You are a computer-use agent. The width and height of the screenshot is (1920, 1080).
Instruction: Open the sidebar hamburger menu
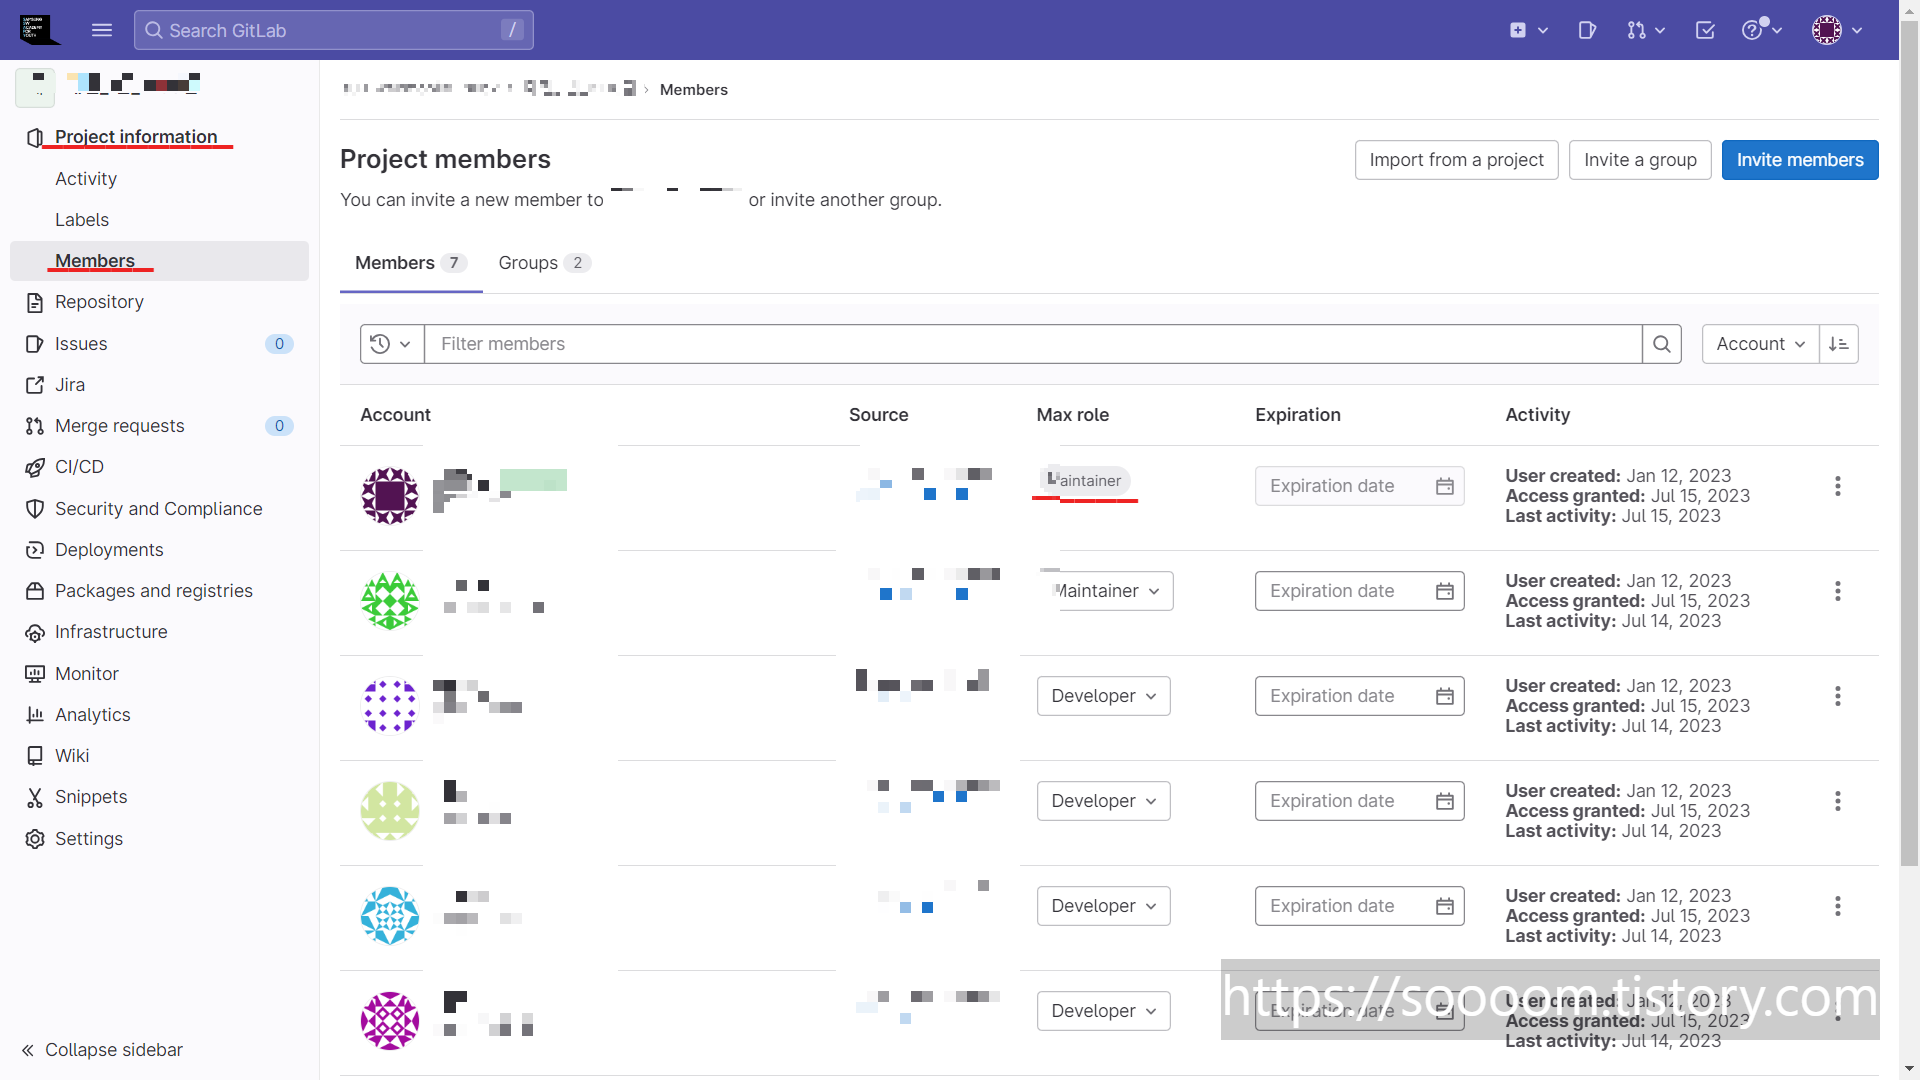pos(102,30)
